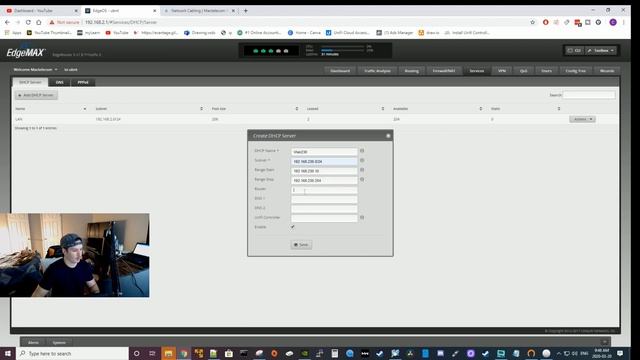Screen dimensions: 640x360
Task: Close the Create DHCP Server dialog
Action: point(388,136)
